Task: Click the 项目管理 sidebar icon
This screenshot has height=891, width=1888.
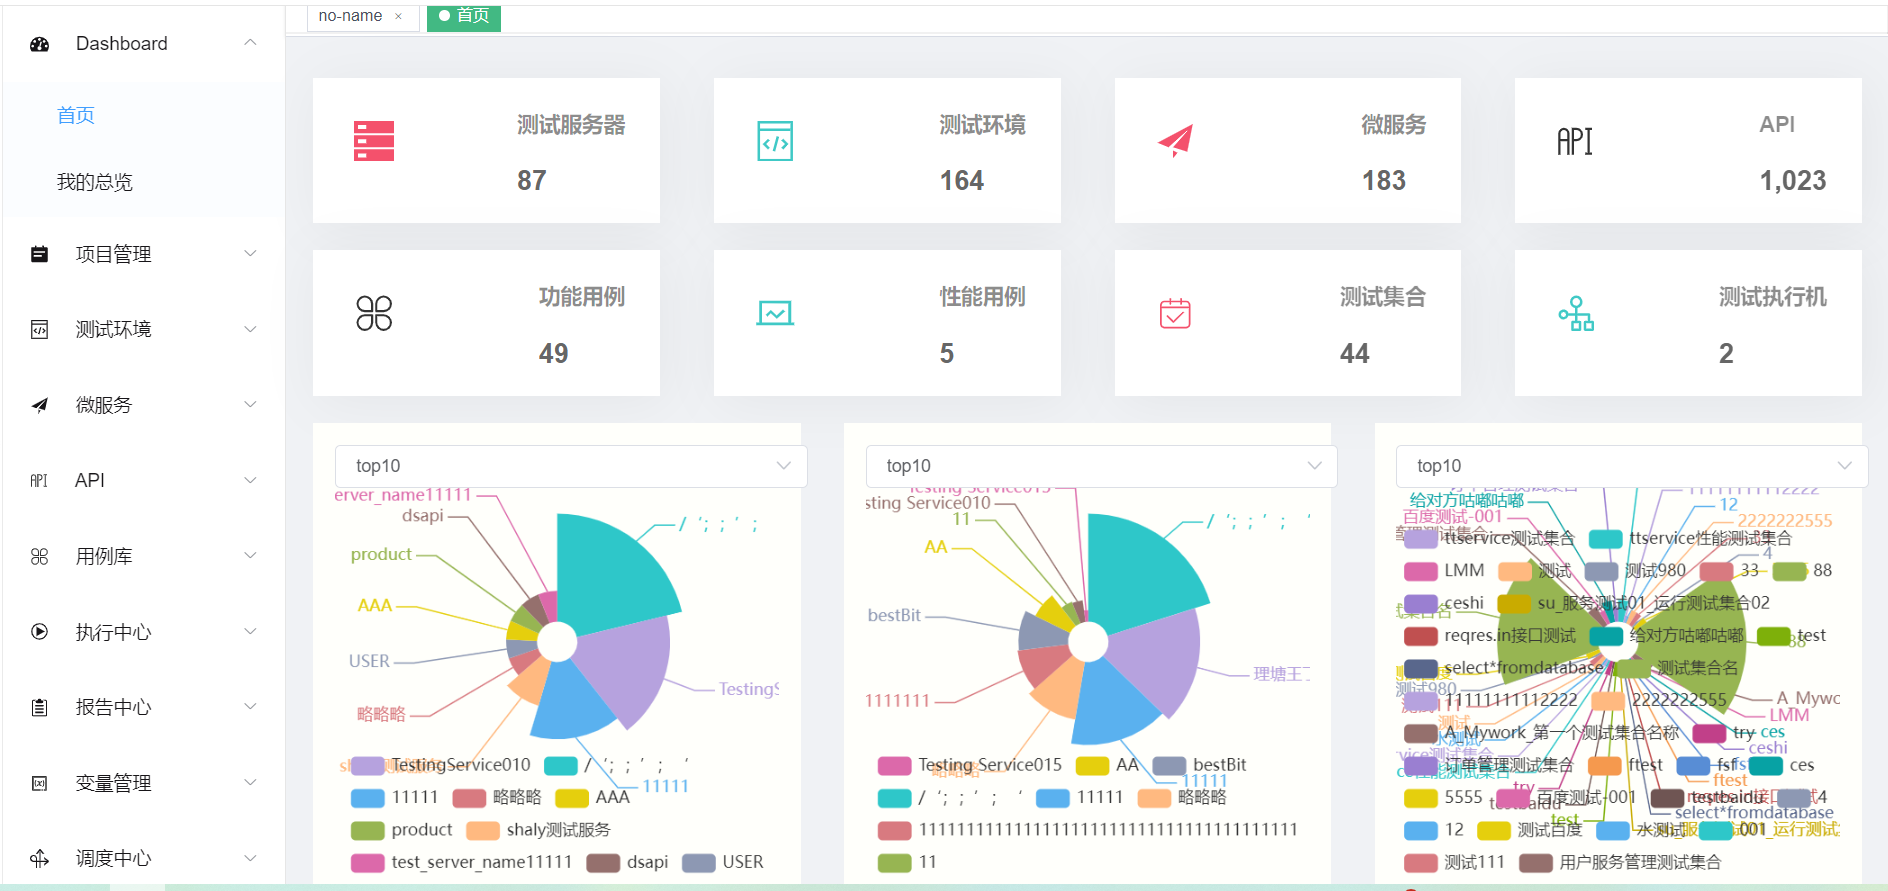Action: click(40, 254)
